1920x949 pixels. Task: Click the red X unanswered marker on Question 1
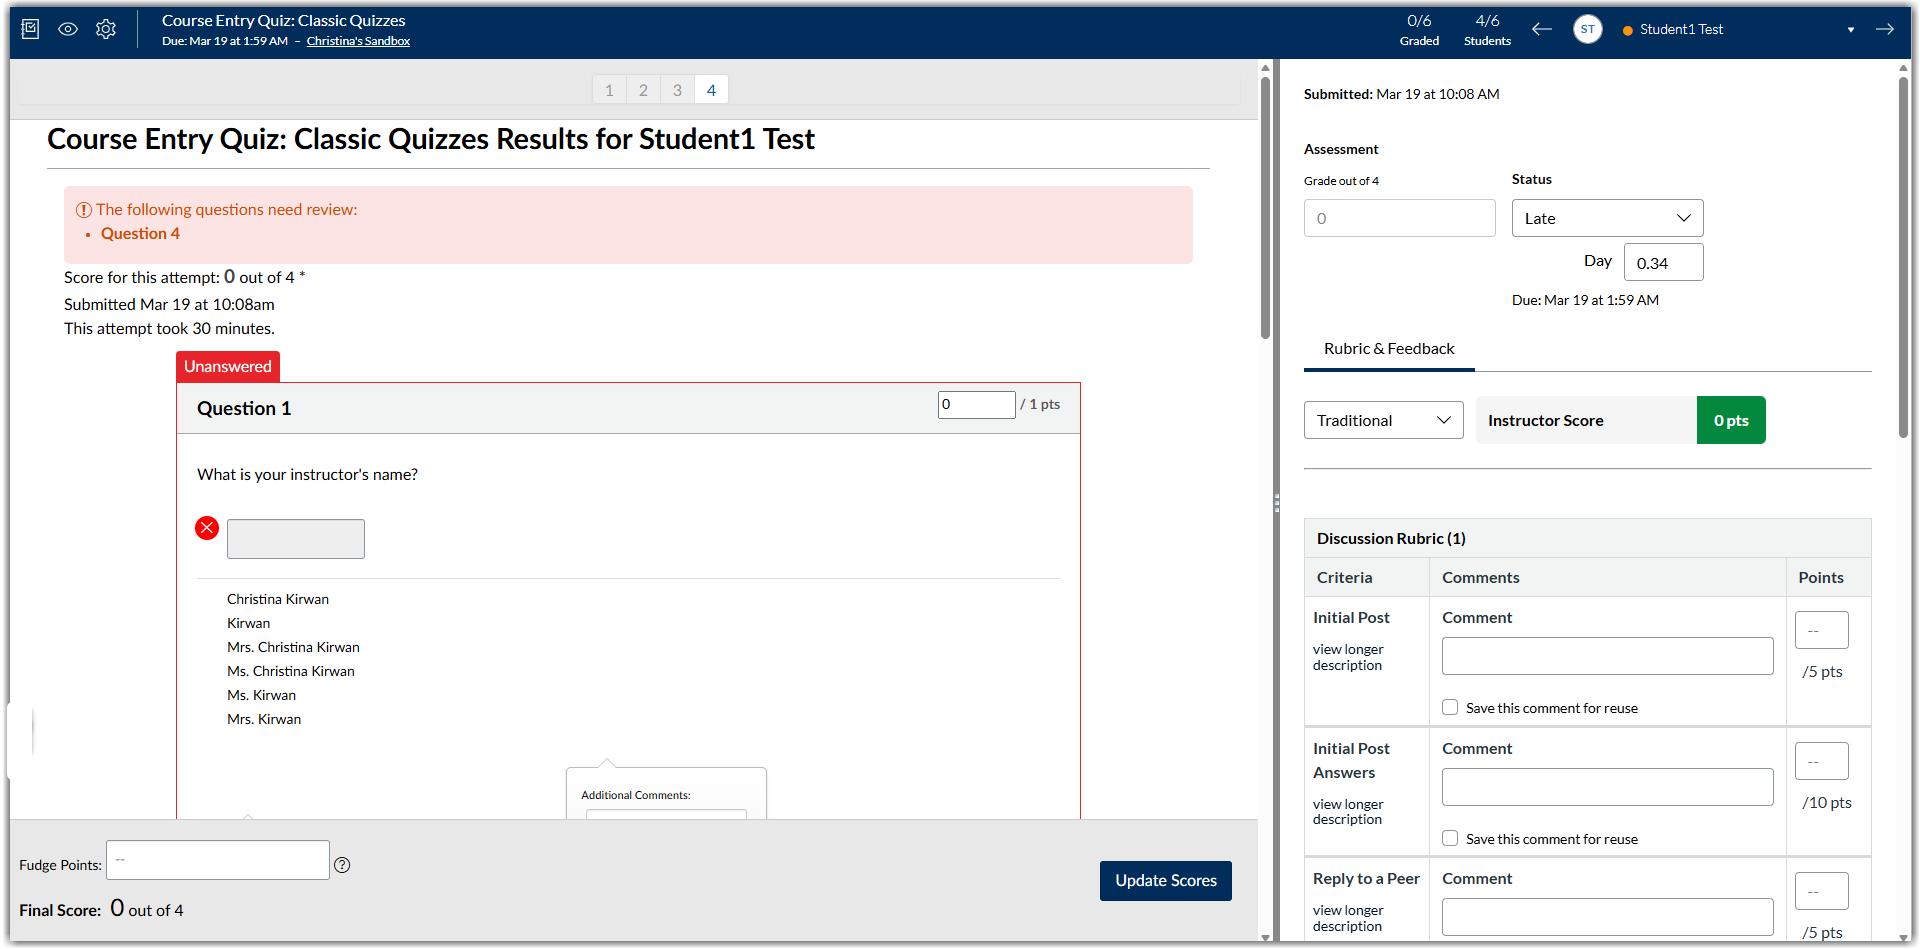click(x=207, y=527)
